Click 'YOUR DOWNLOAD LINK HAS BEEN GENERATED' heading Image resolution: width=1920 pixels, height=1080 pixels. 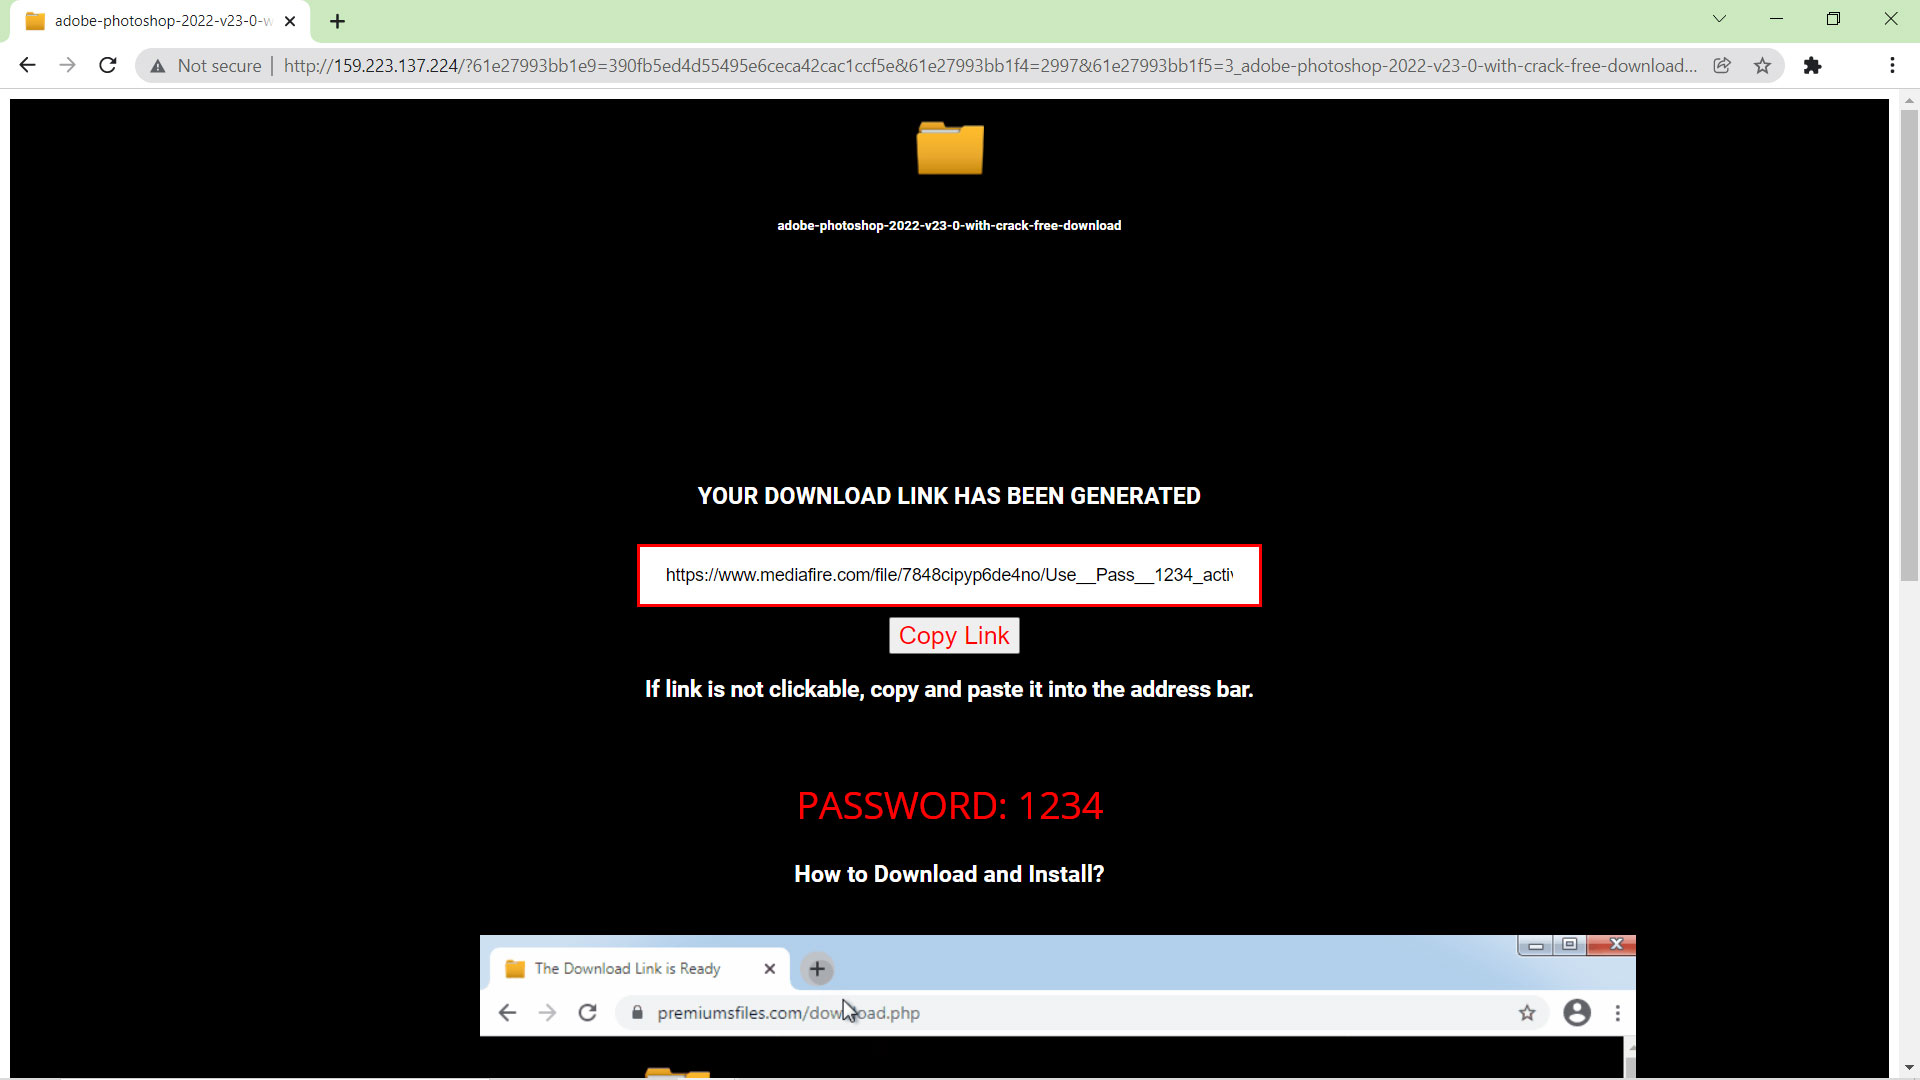pyautogui.click(x=949, y=496)
